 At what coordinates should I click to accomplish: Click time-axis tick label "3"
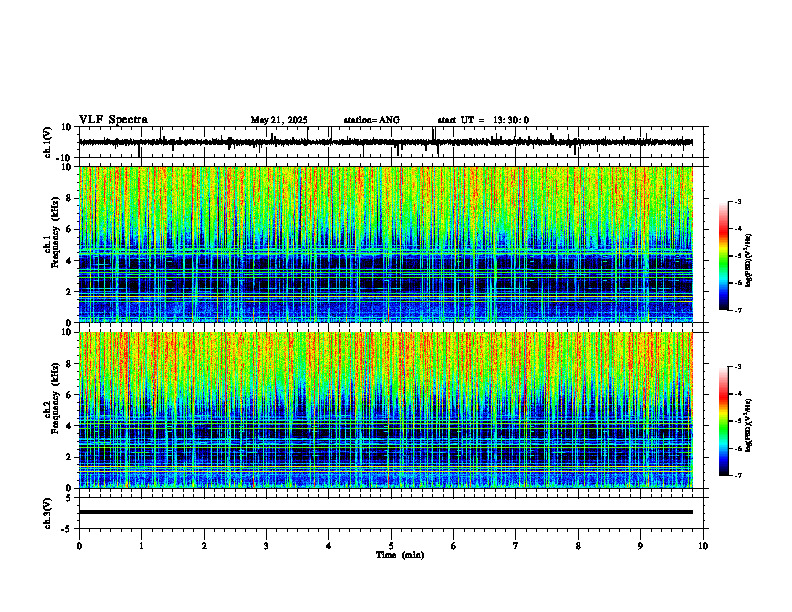pyautogui.click(x=266, y=546)
